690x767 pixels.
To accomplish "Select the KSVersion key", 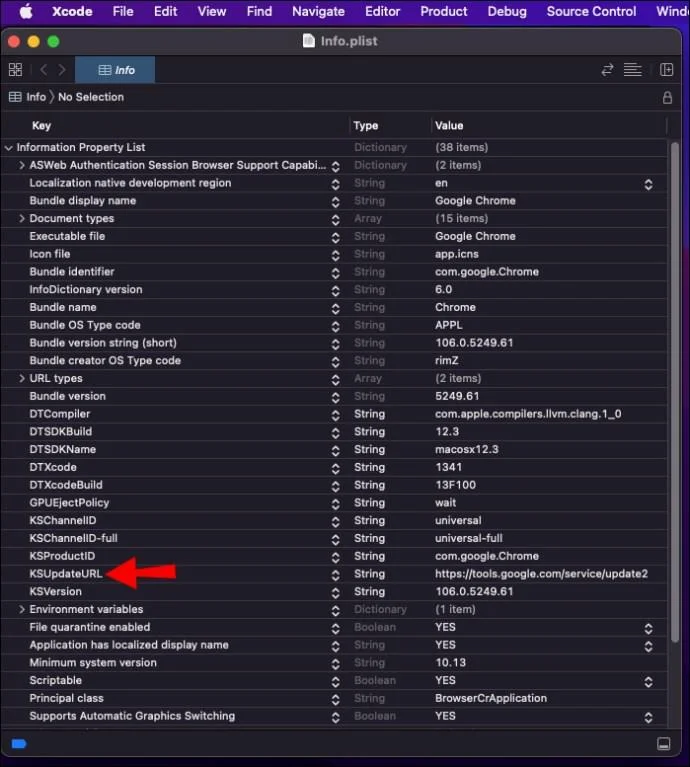I will click(56, 591).
